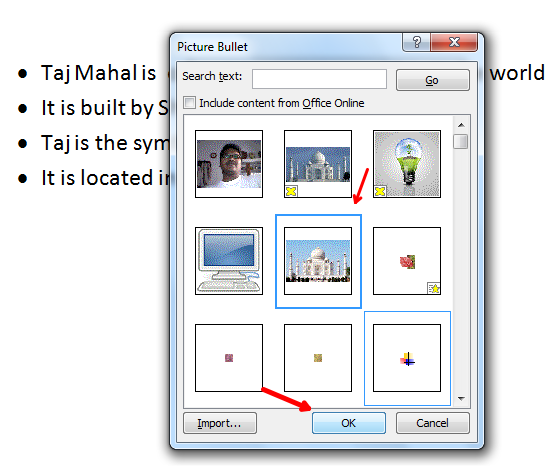The height and width of the screenshot is (466, 555).
Task: Select the computer monitor clip art
Action: click(x=229, y=261)
